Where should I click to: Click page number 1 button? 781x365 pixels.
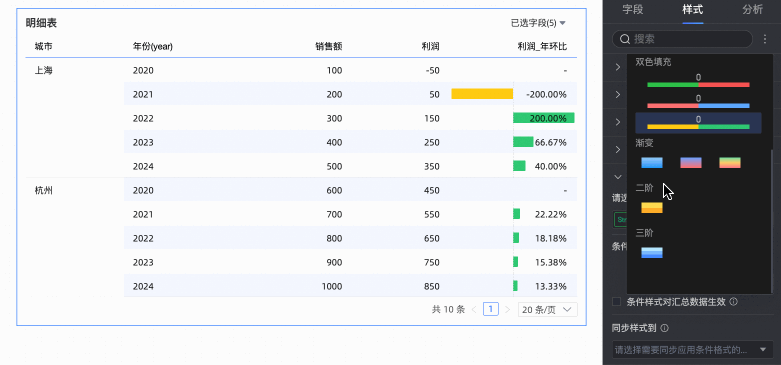tap(491, 310)
